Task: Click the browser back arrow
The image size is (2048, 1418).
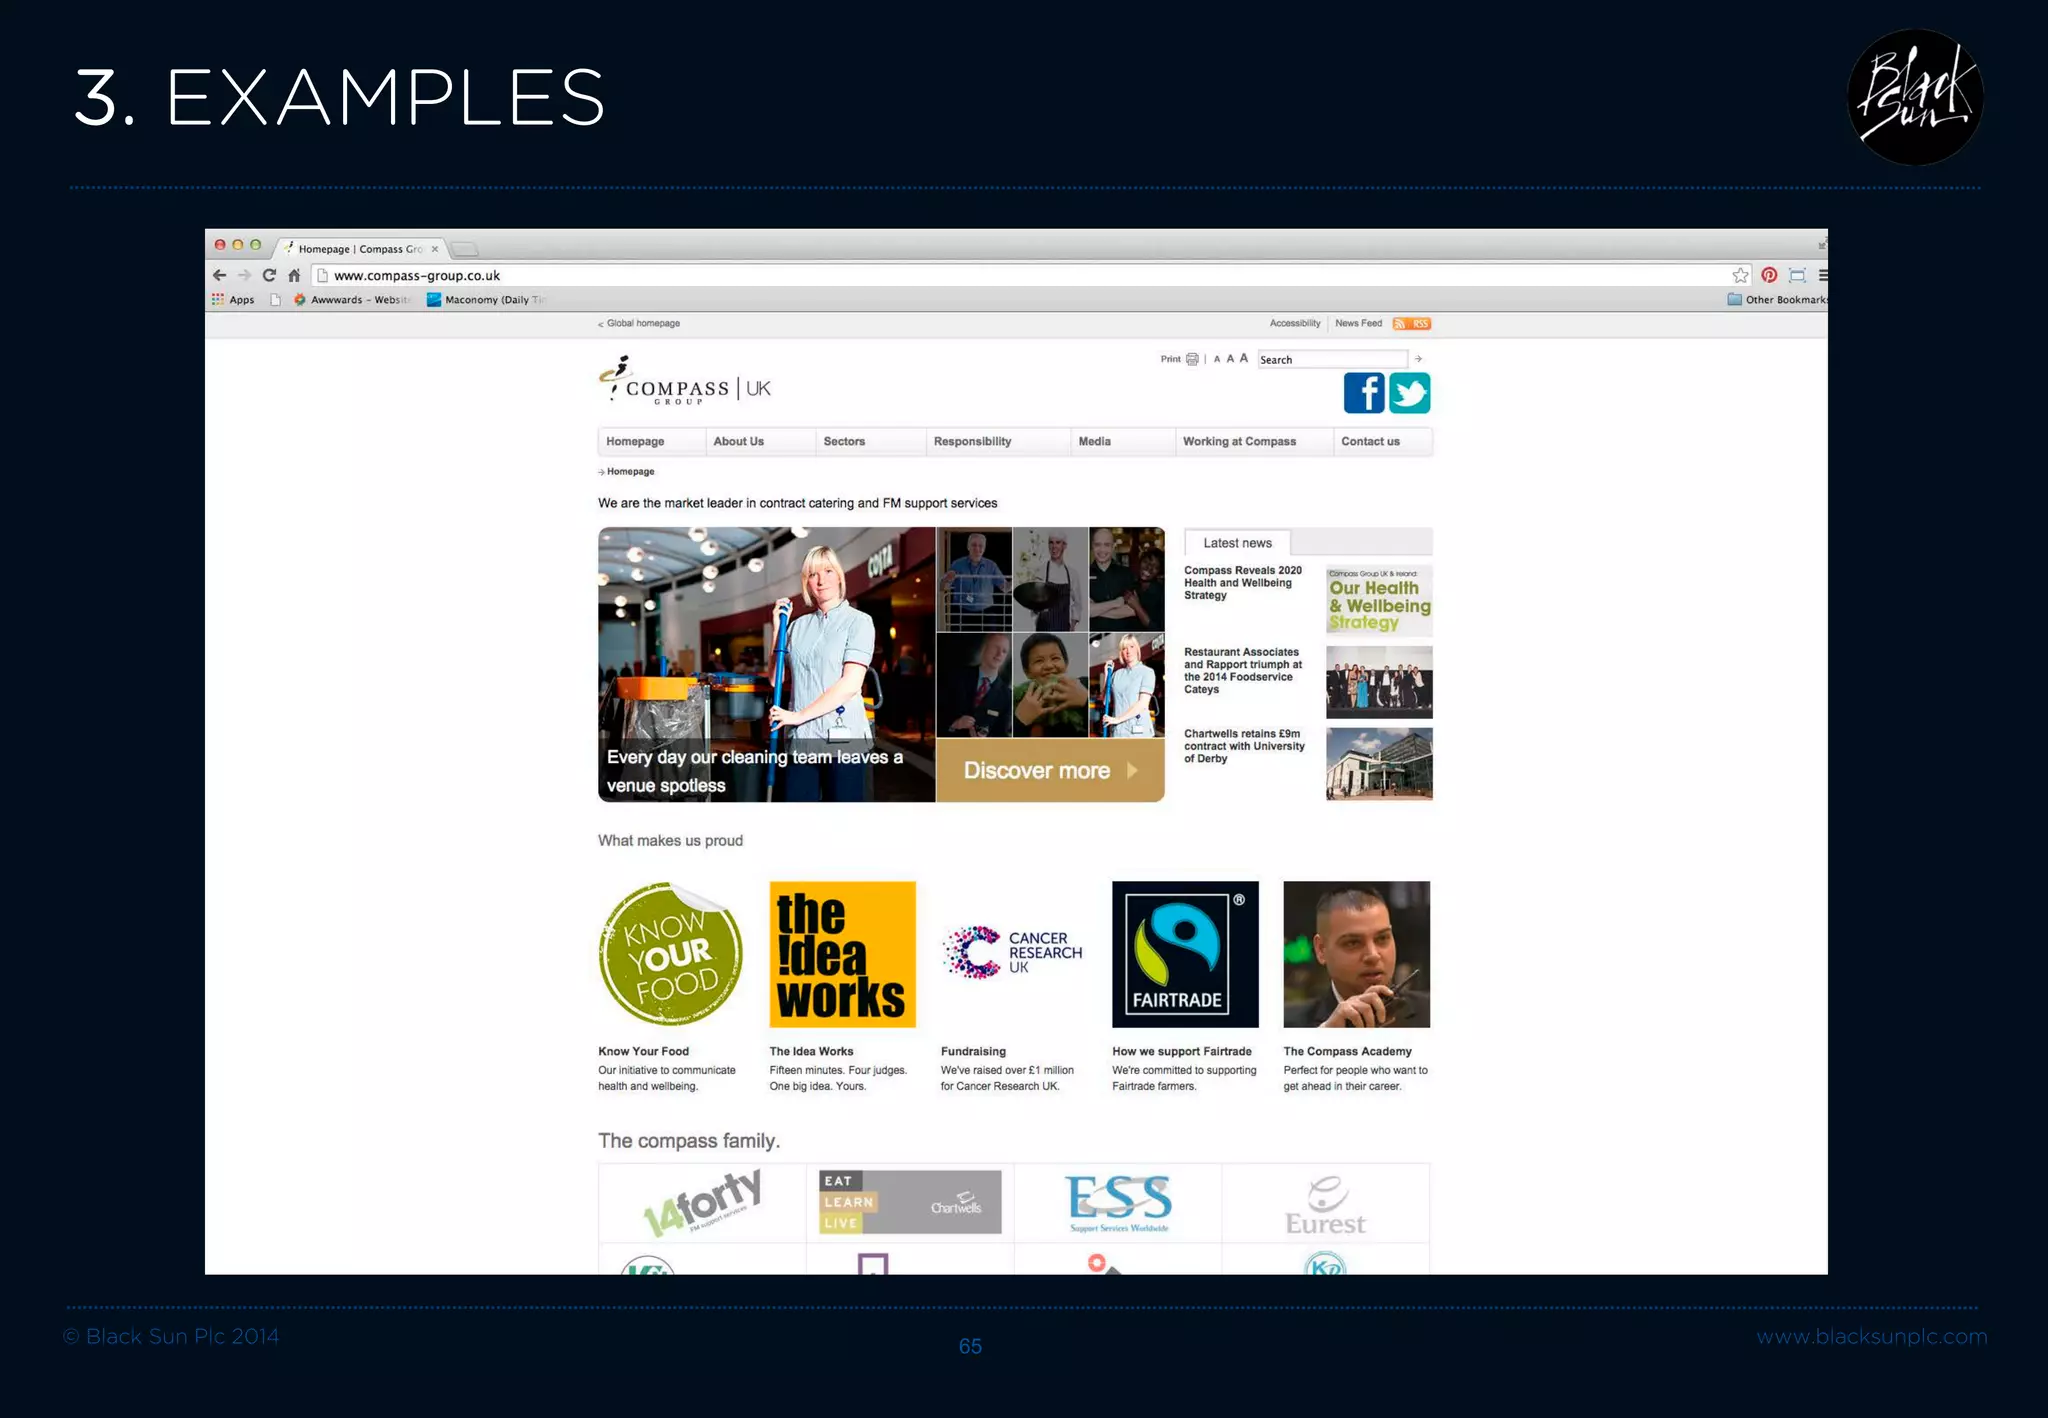Action: (x=220, y=275)
